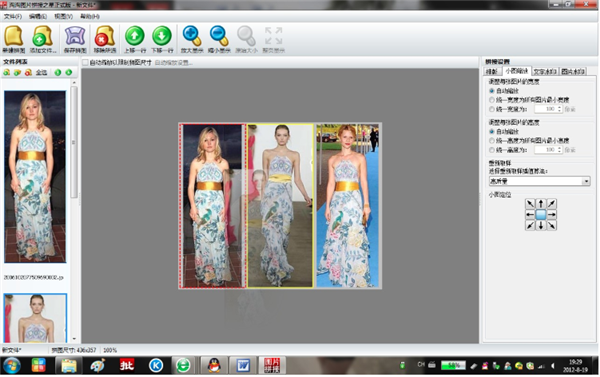Select the first woman's dress thumbnail in the file list
600x377 pixels.
(x=35, y=177)
